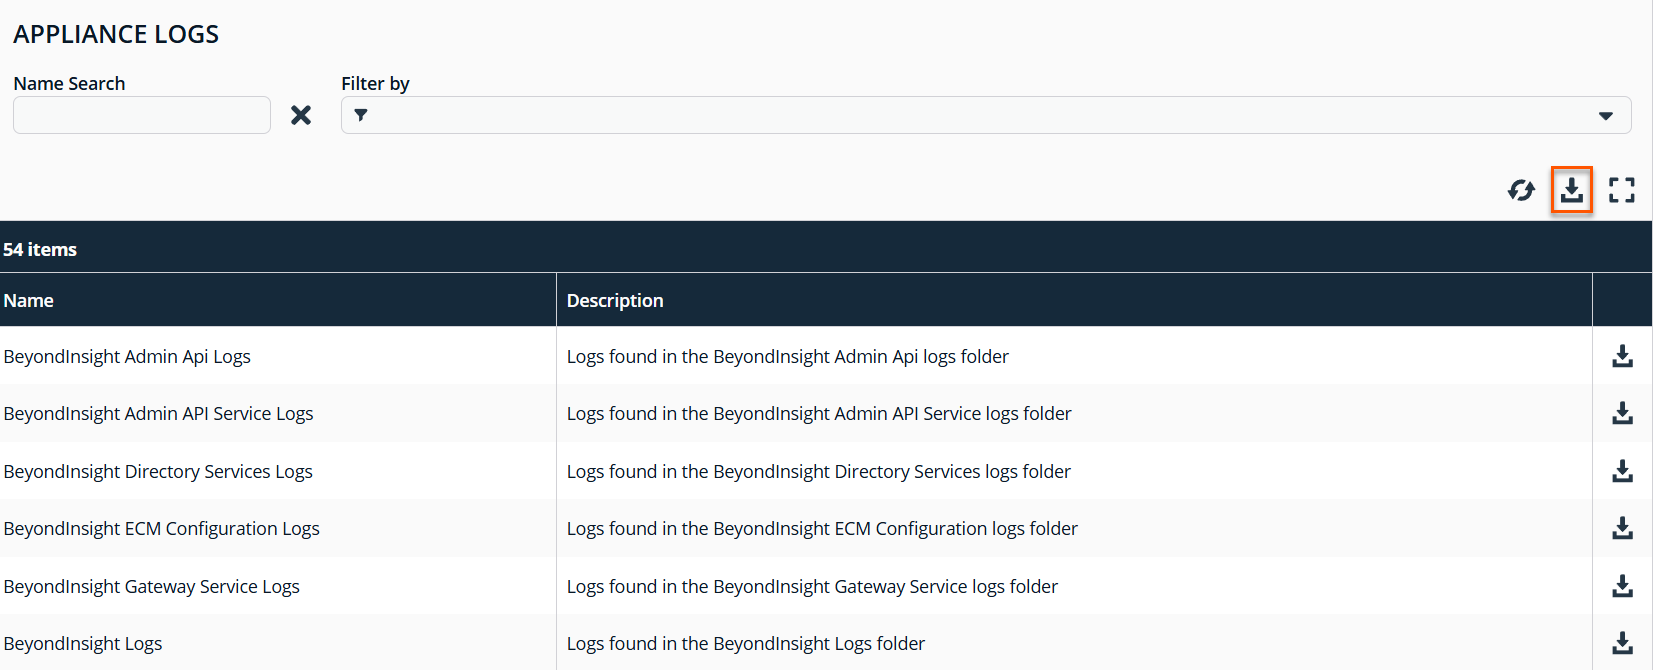Click the dropdown arrow in Filter by

[x=1606, y=116]
